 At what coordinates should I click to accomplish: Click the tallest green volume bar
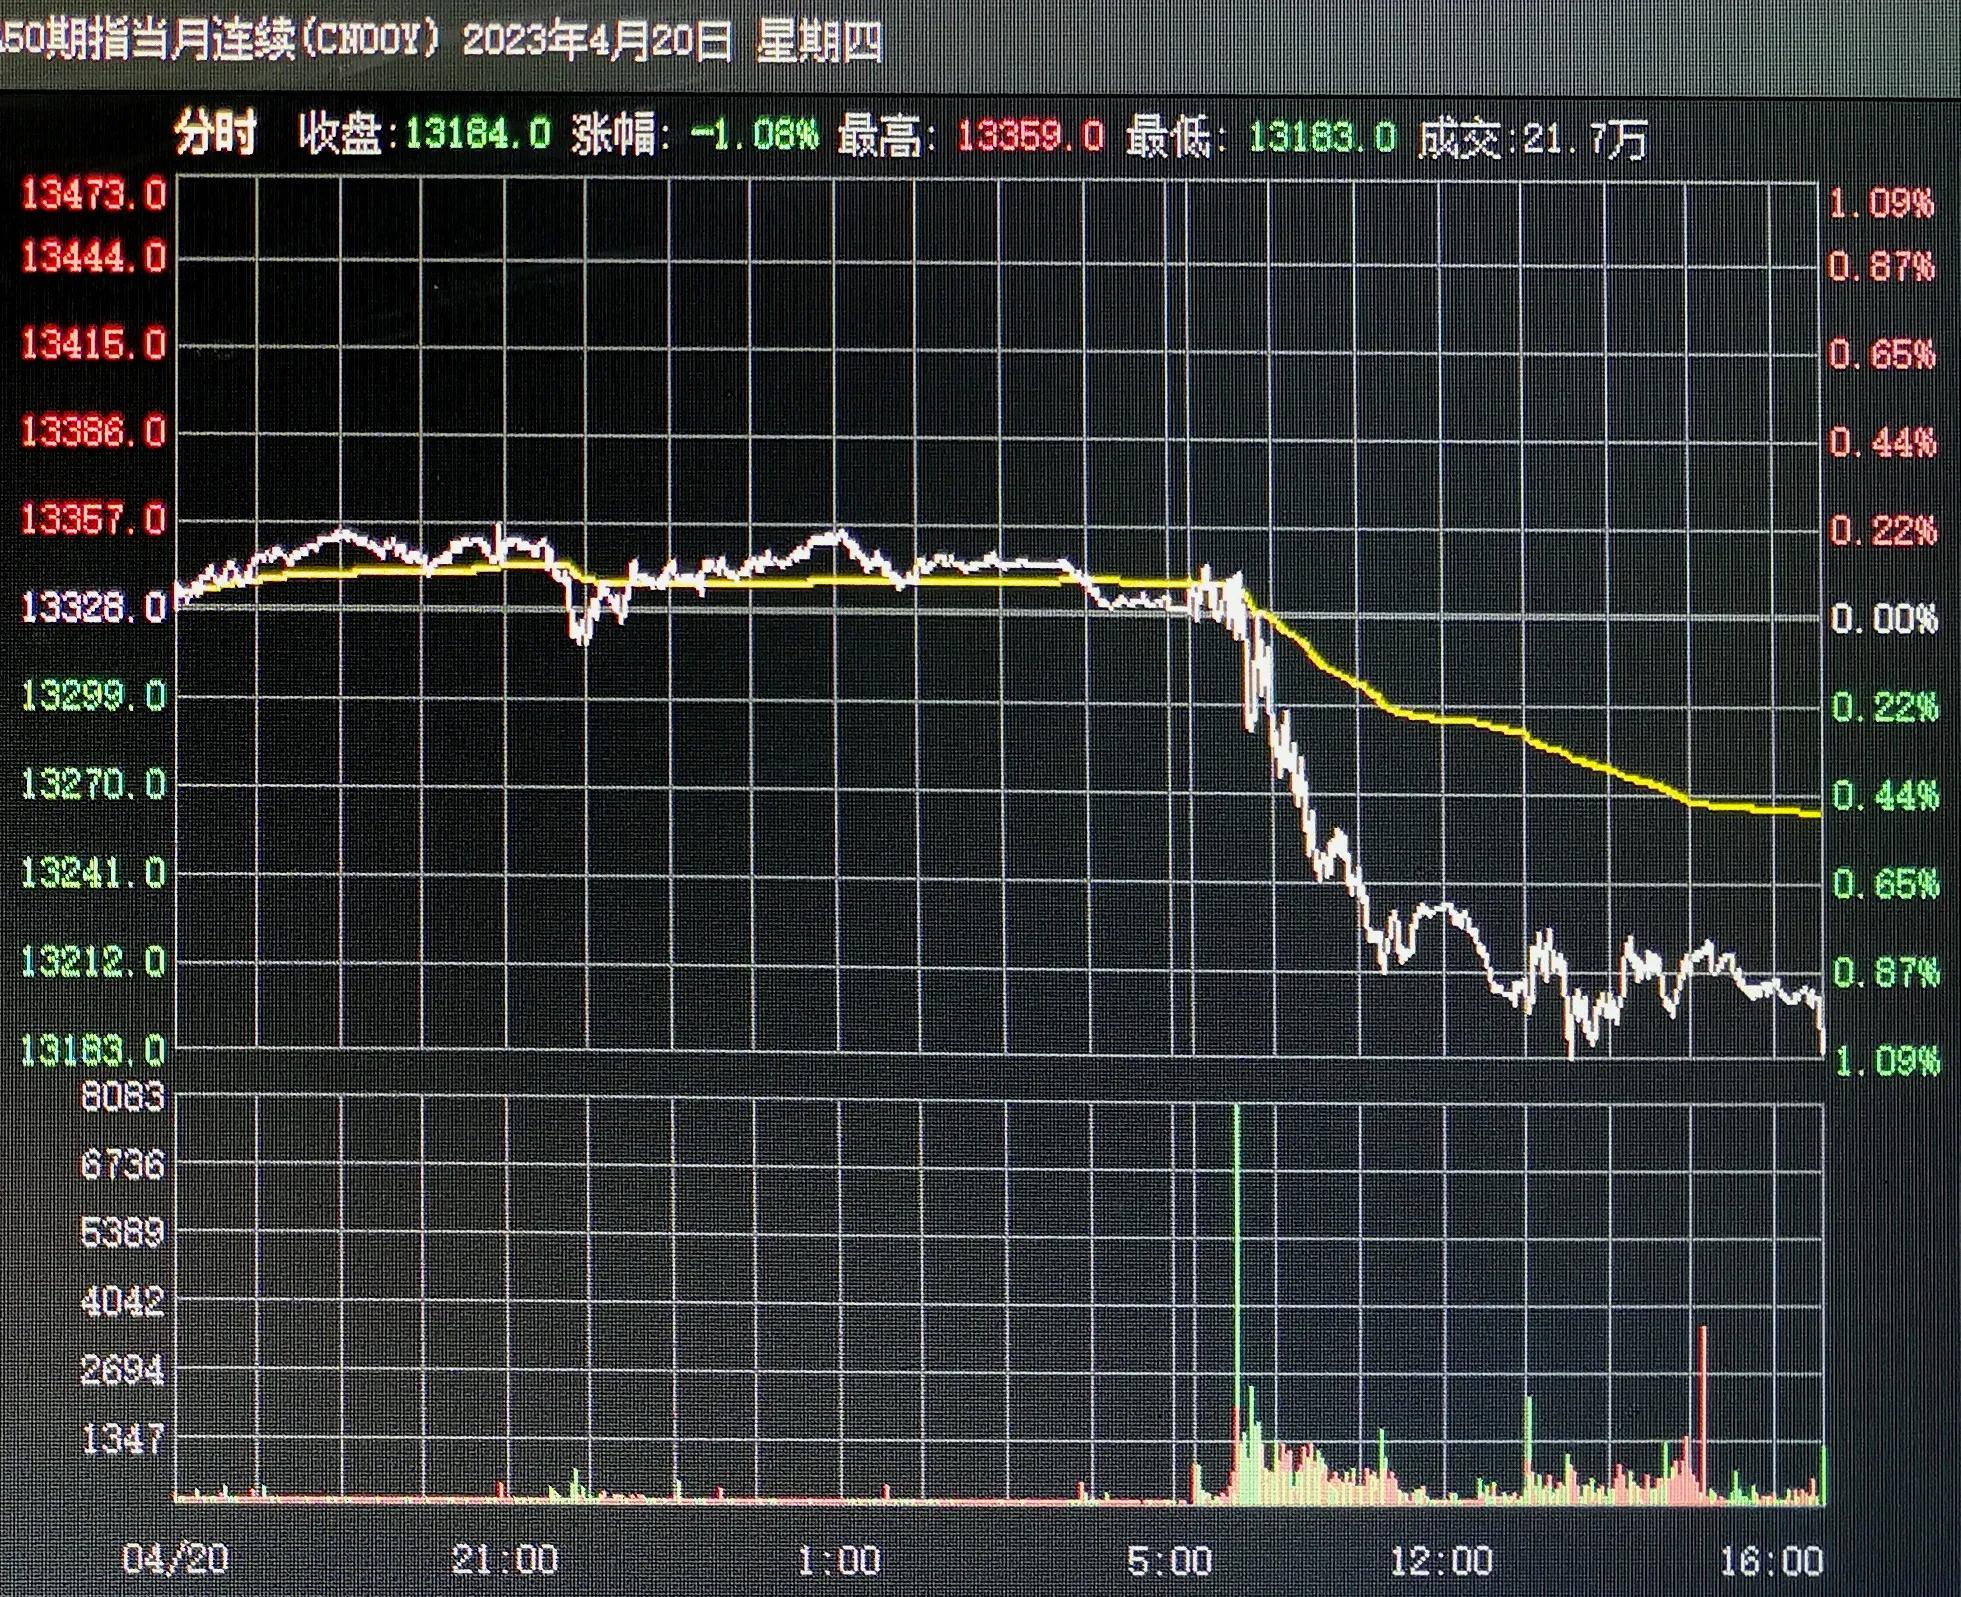1237,1250
